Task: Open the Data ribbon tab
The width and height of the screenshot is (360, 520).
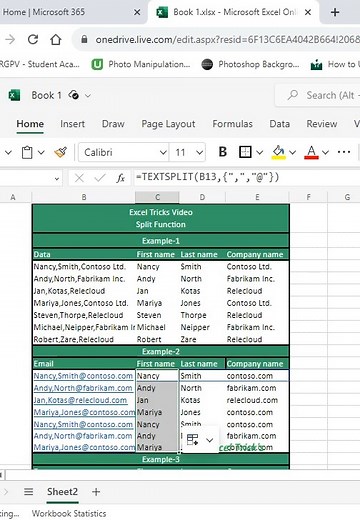Action: click(x=279, y=124)
